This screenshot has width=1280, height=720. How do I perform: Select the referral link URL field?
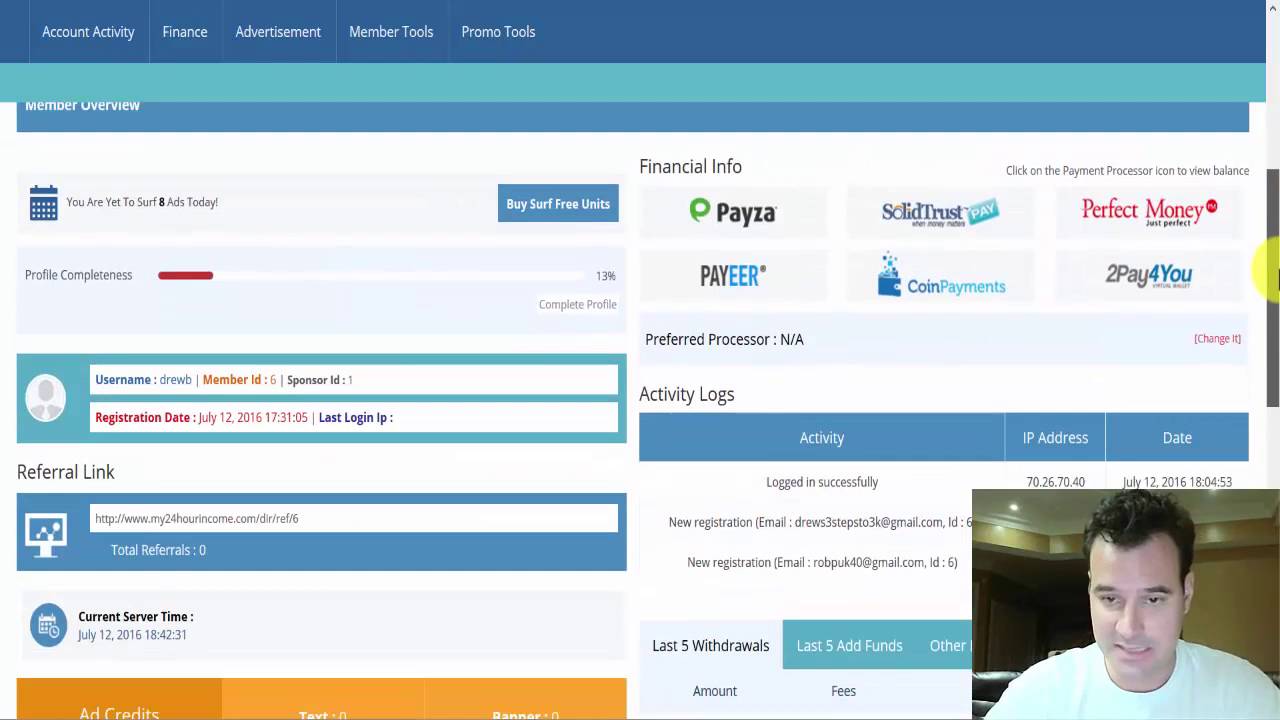point(354,518)
